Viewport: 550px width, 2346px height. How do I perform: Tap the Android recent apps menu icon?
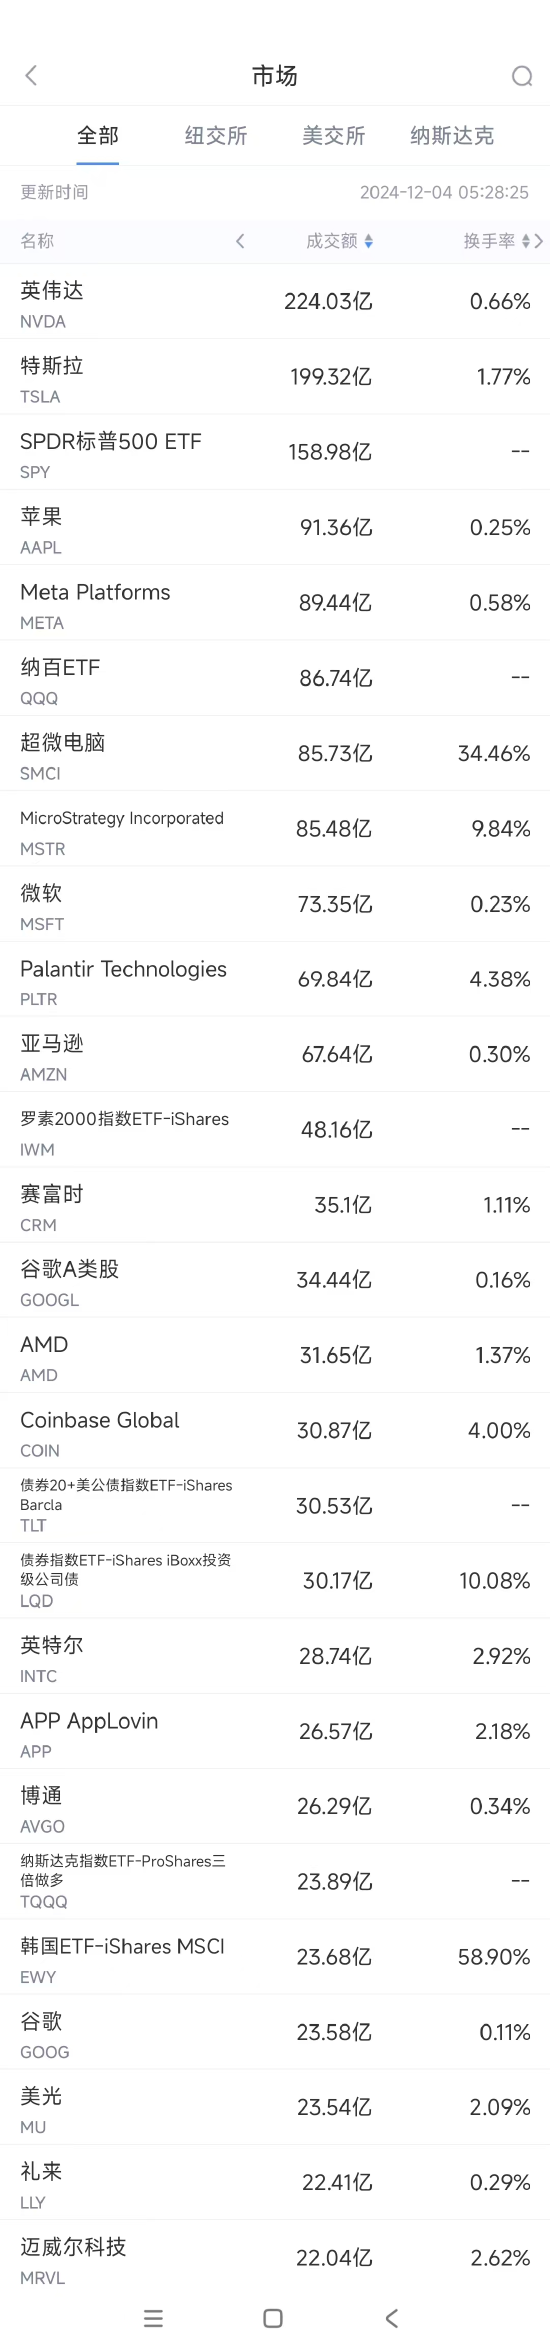click(153, 2318)
